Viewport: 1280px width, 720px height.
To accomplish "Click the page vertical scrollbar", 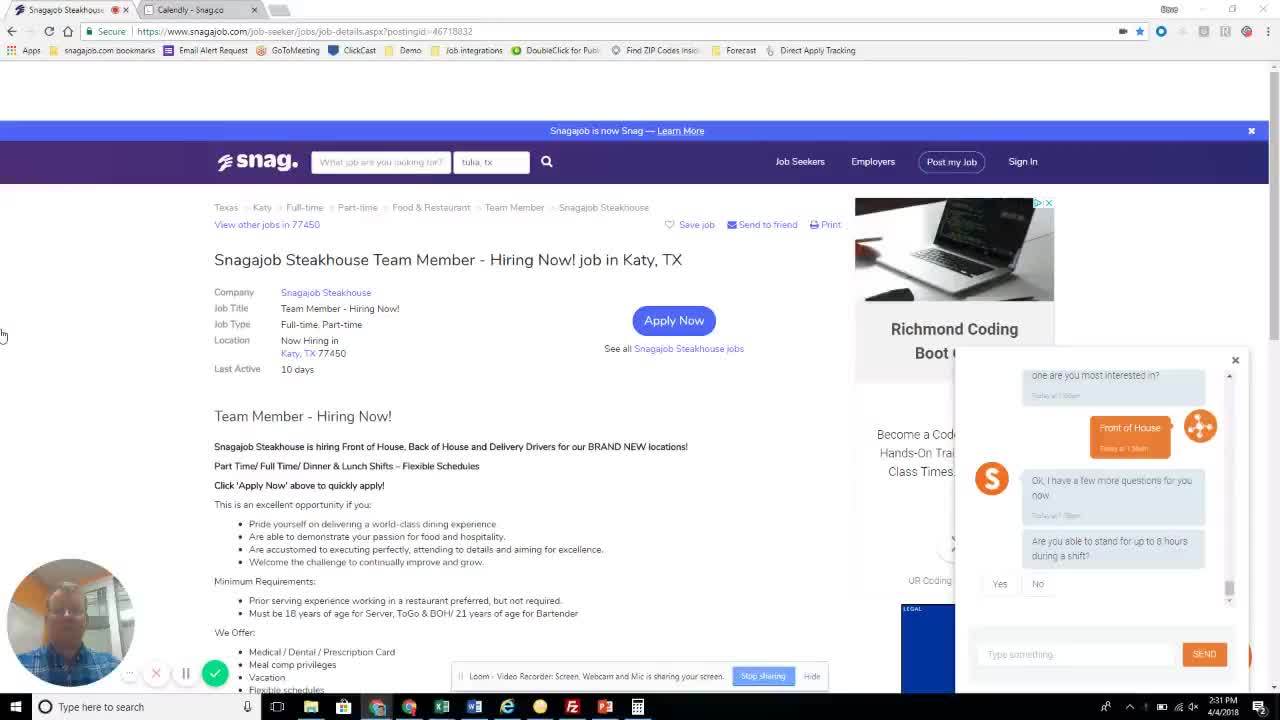I will (1274, 204).
